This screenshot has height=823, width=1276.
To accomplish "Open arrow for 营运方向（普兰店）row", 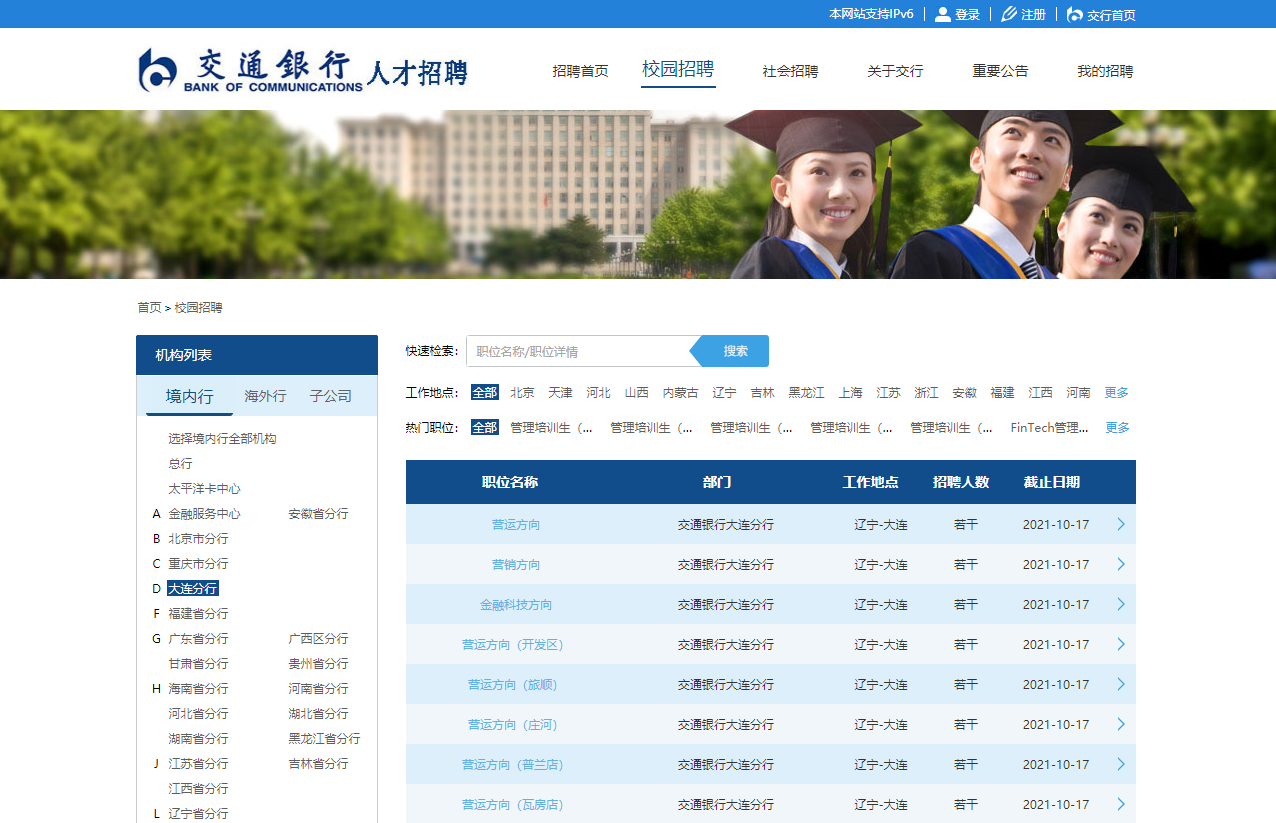I will (1121, 764).
